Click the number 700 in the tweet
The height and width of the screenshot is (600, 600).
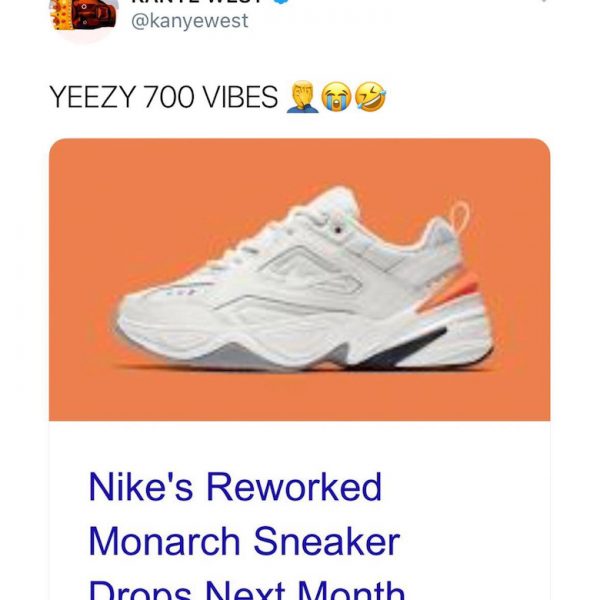165,98
